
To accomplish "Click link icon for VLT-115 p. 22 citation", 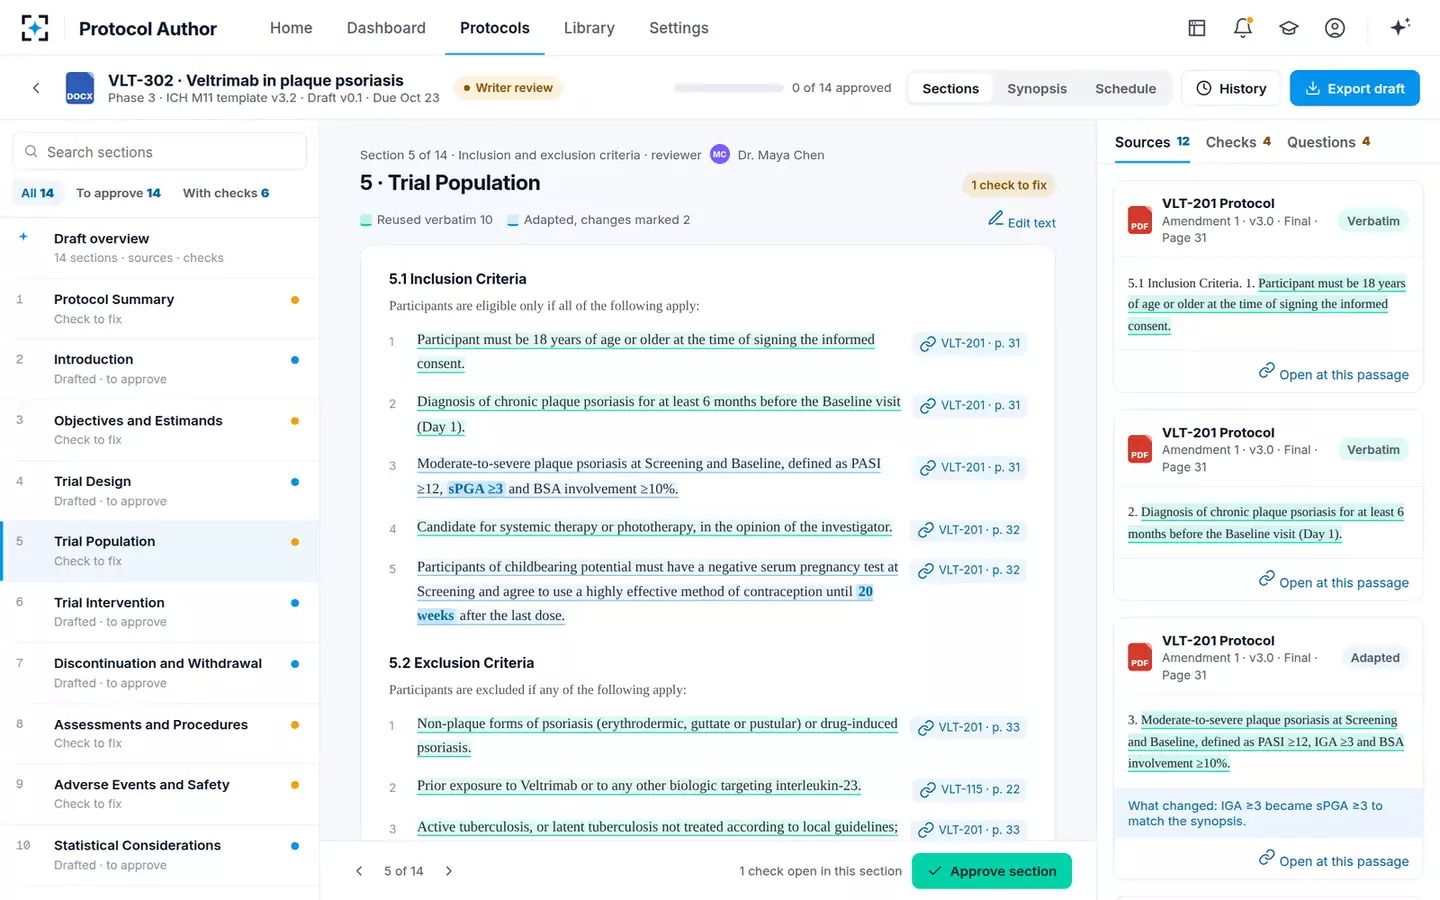I will pos(927,790).
